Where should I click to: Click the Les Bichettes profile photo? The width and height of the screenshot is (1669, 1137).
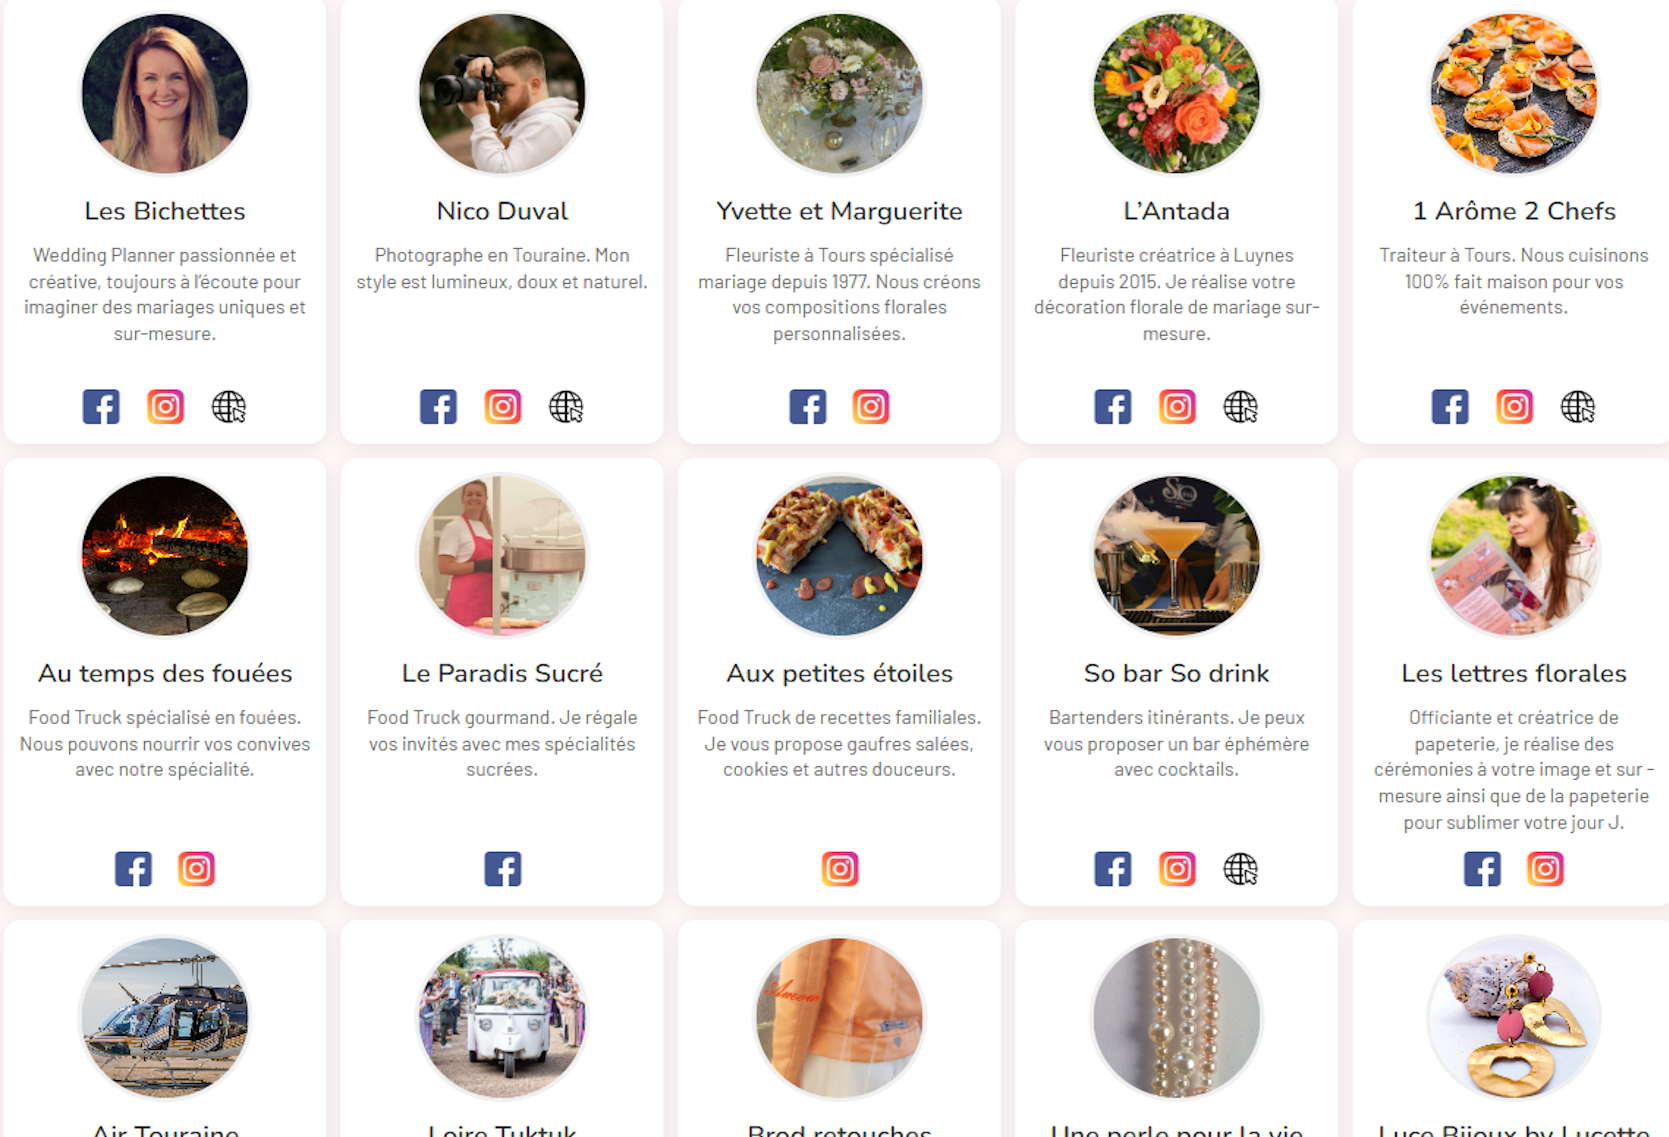(165, 93)
